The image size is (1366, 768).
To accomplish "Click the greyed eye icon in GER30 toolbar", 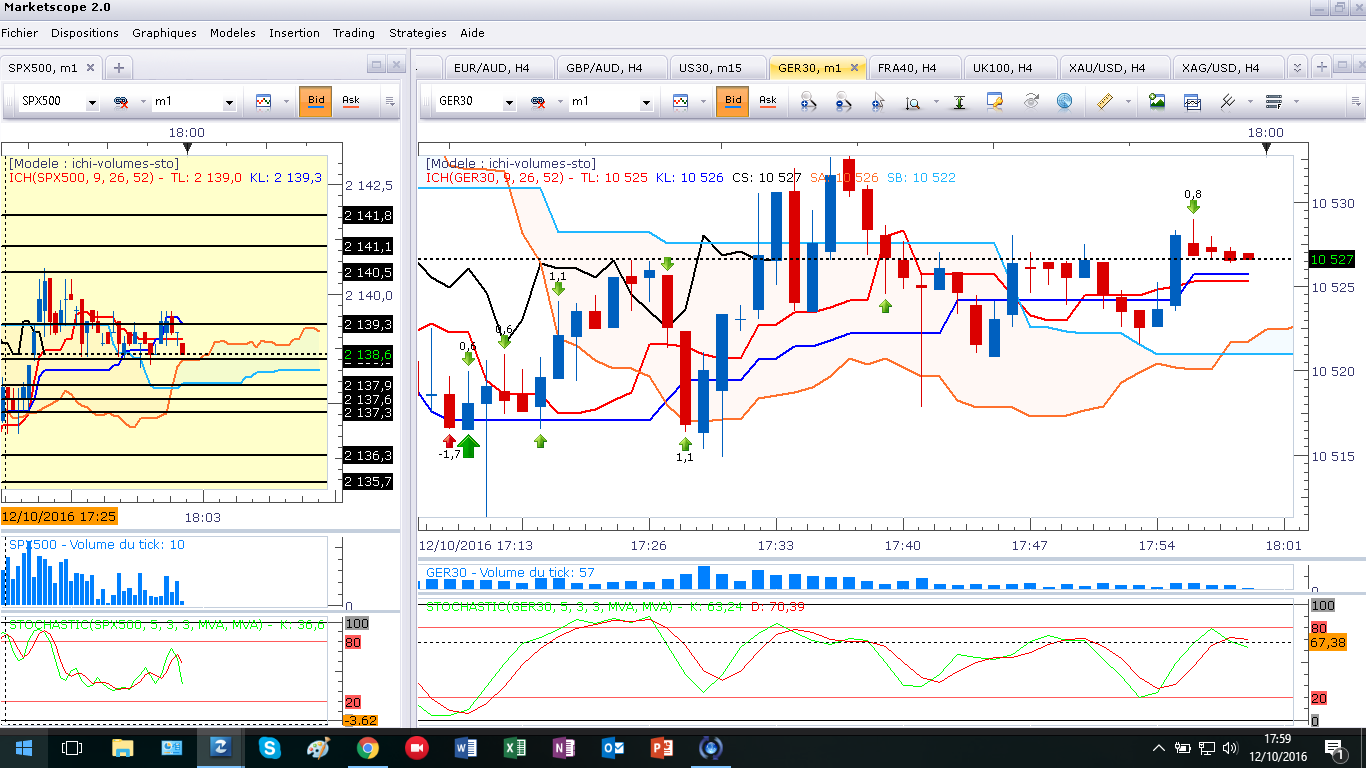I will (x=1031, y=101).
